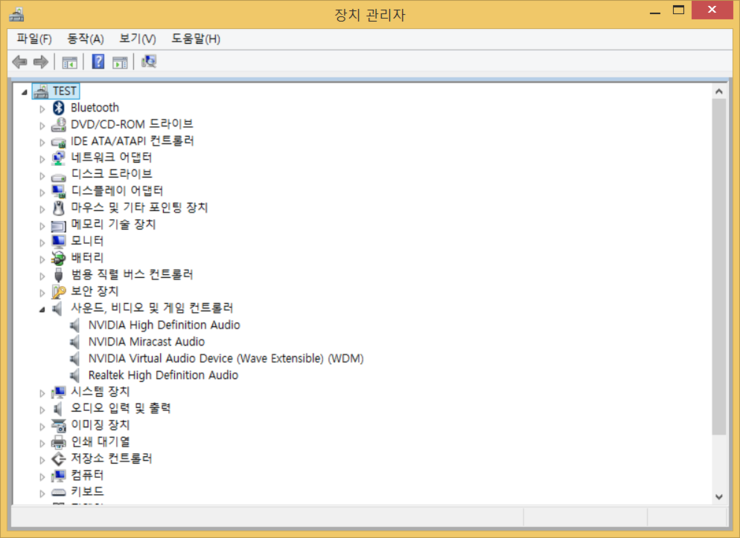Select the 마우스 및 기타 포인팅 장치 label

(139, 208)
